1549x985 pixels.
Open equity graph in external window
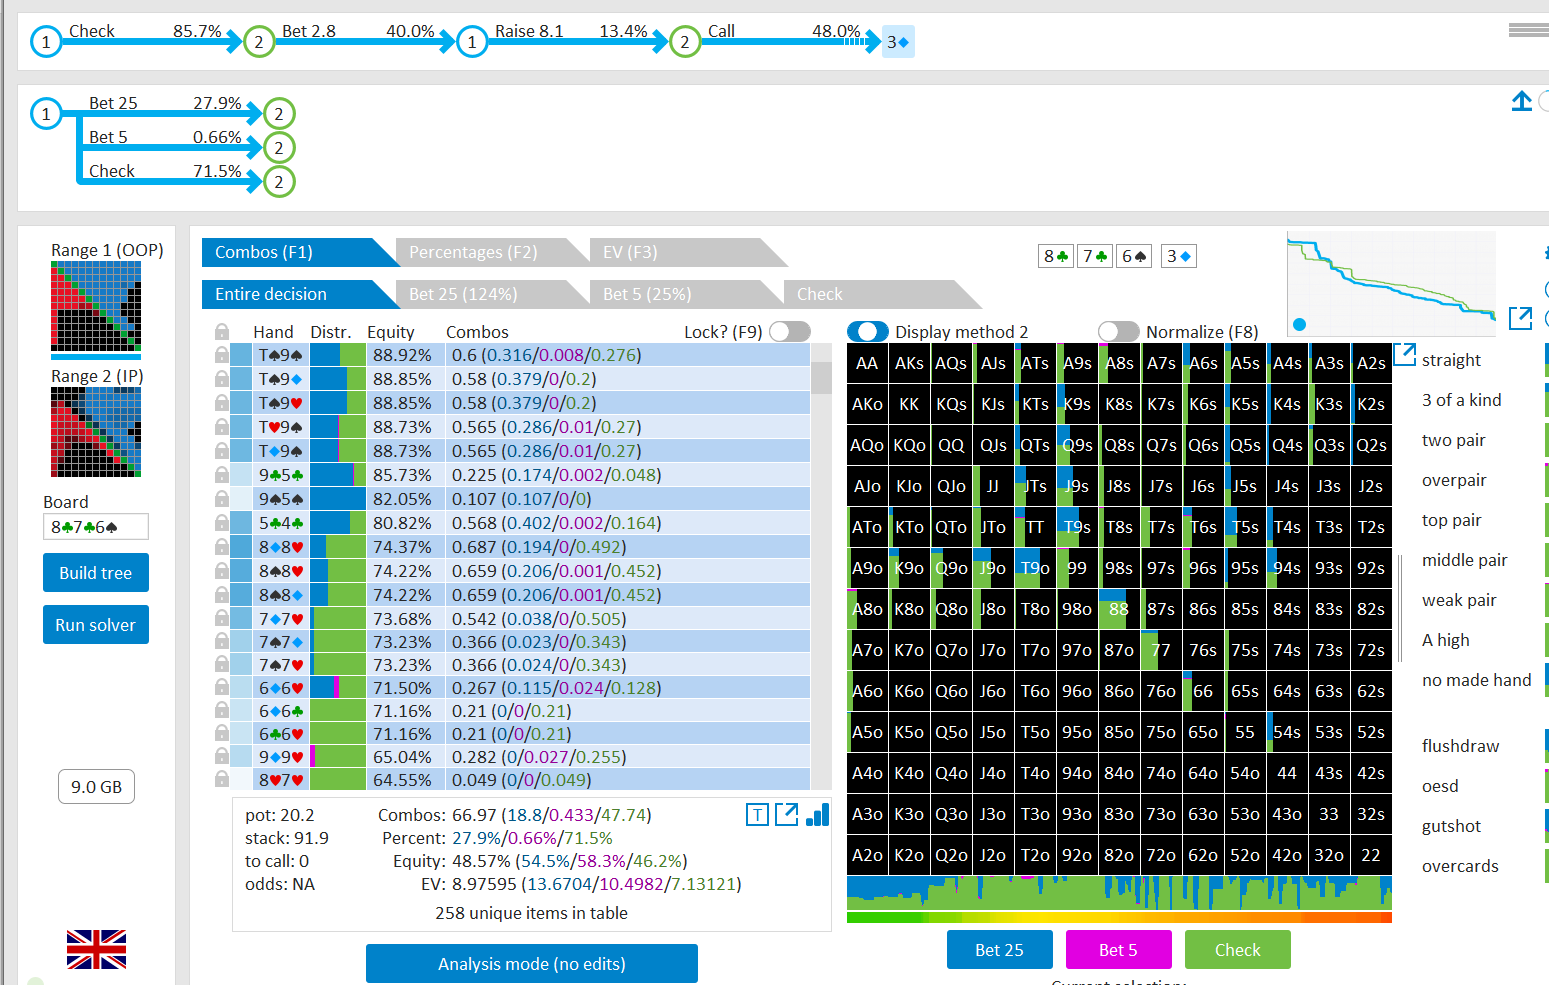coord(1520,318)
